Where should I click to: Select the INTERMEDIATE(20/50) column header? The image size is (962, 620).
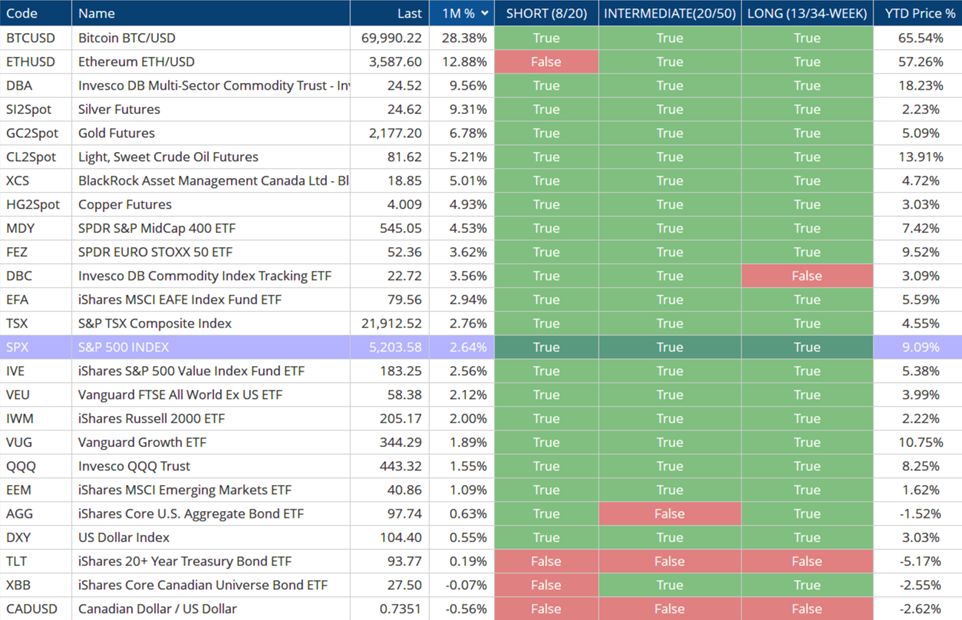[x=670, y=13]
